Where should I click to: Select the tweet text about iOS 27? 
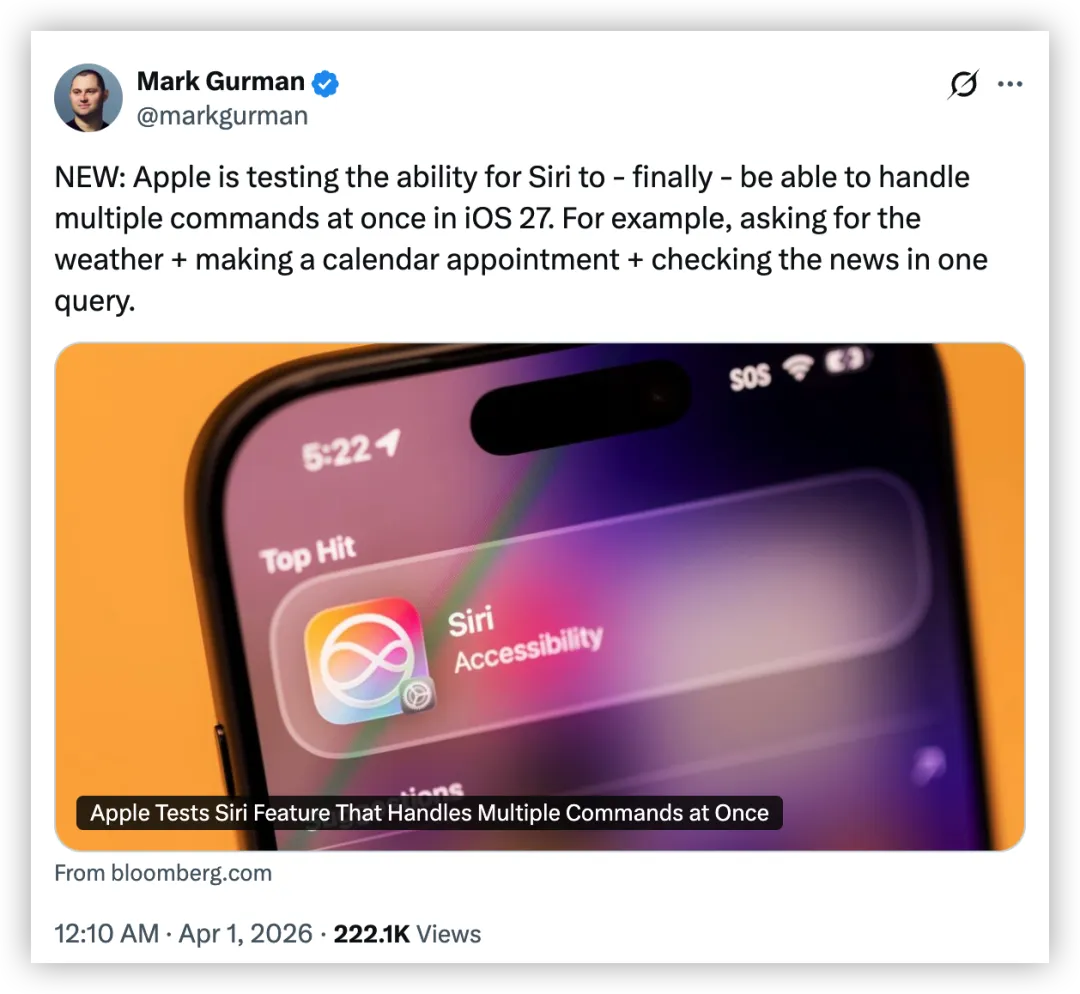coord(521,238)
